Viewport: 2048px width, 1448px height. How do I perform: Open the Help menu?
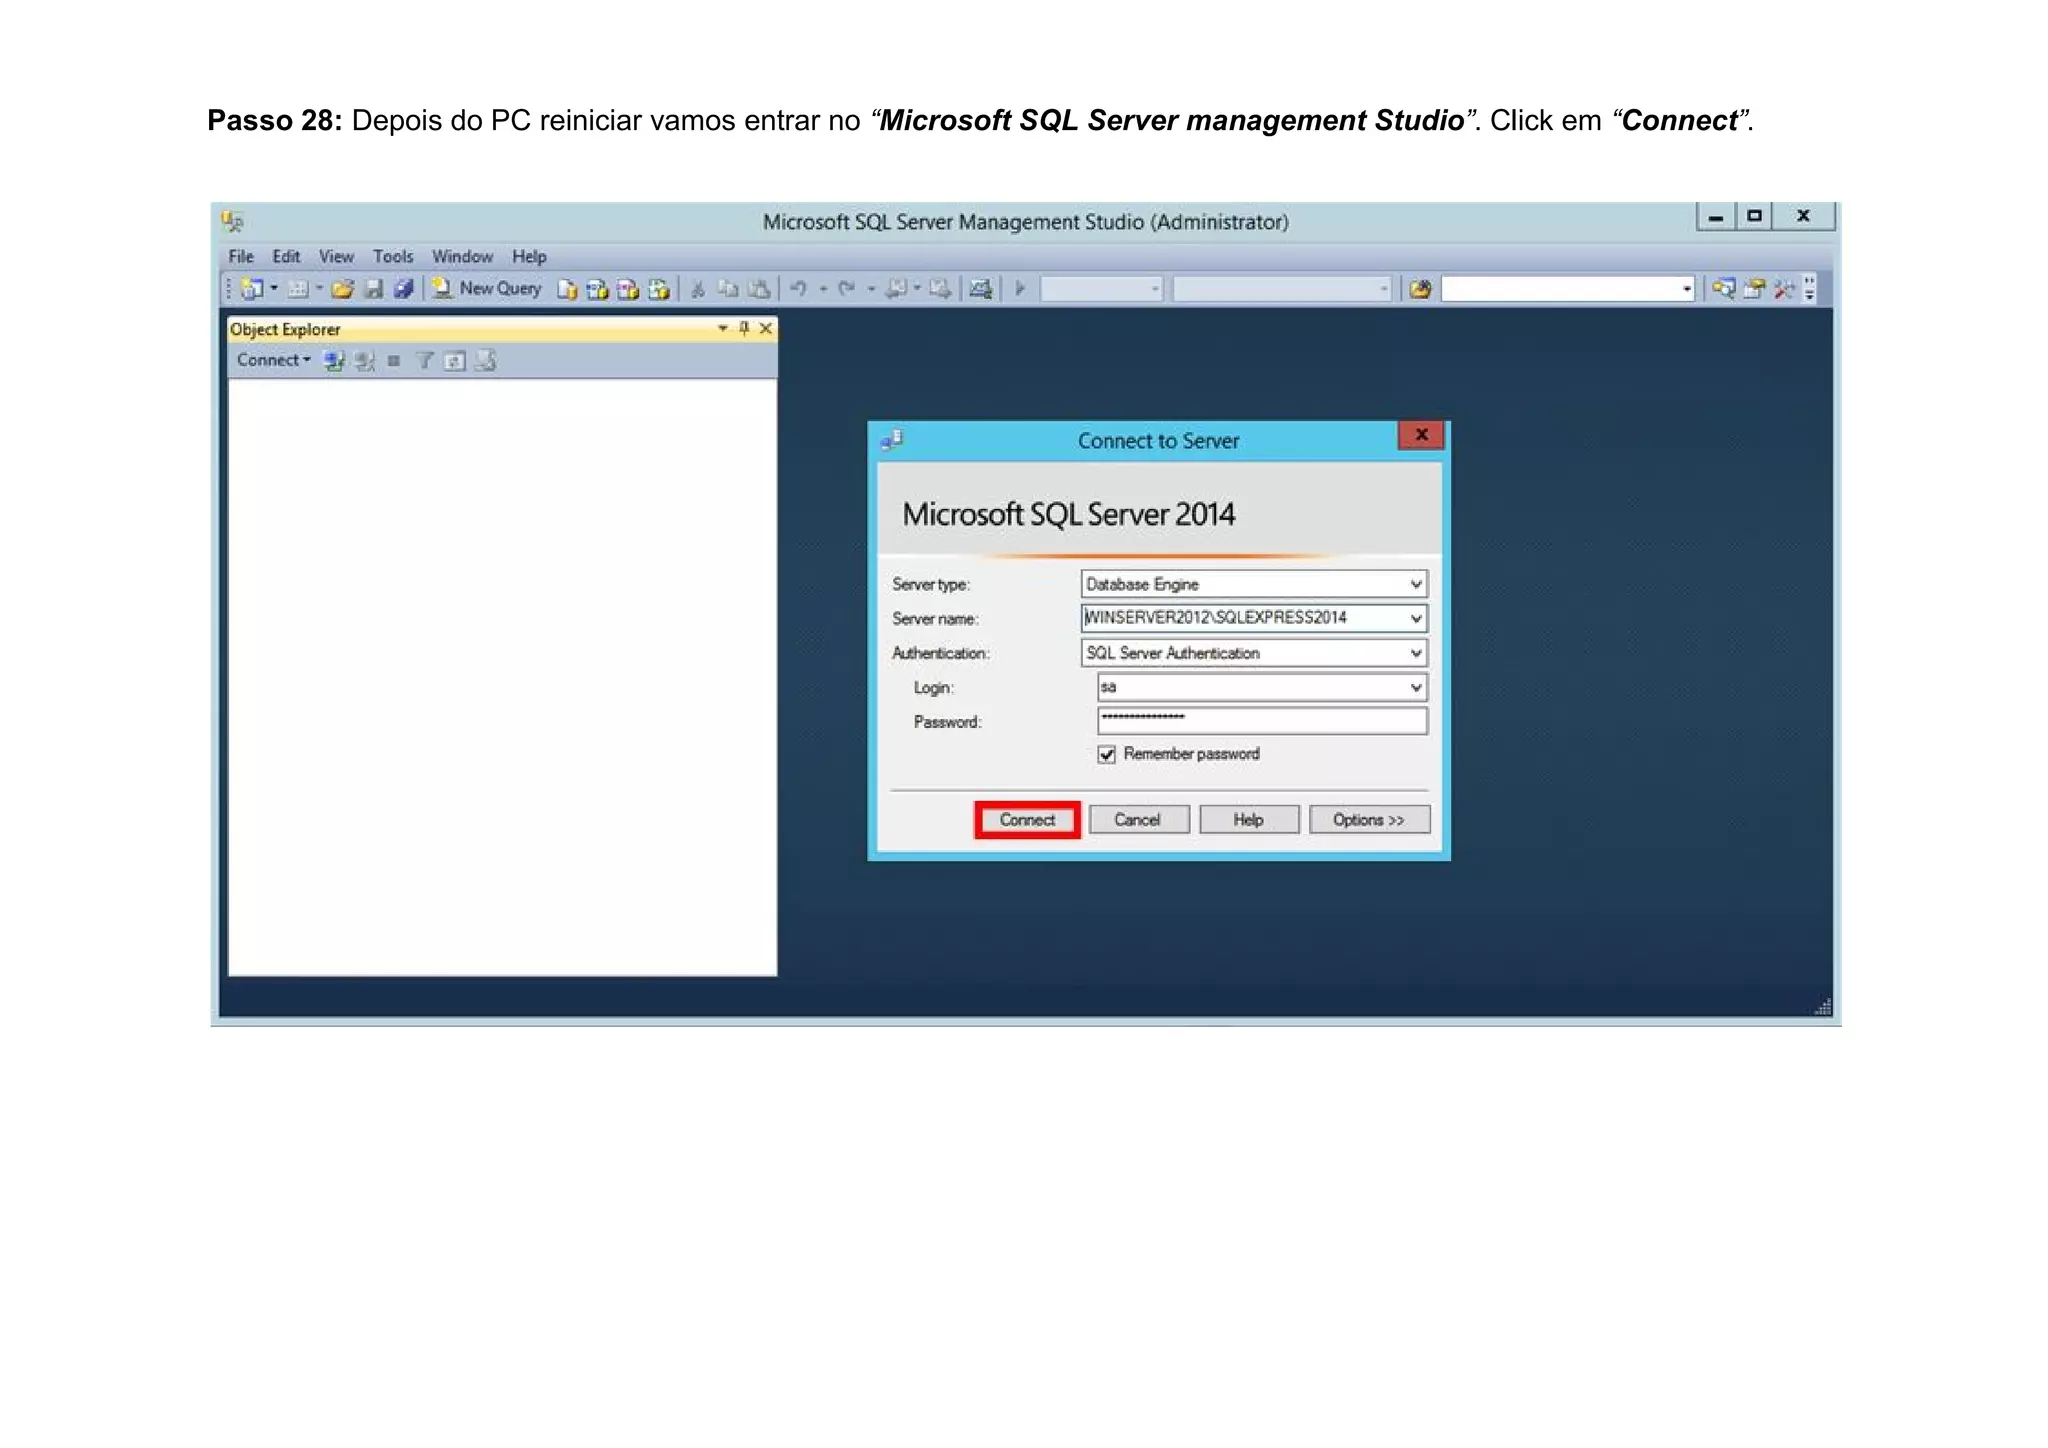(529, 257)
